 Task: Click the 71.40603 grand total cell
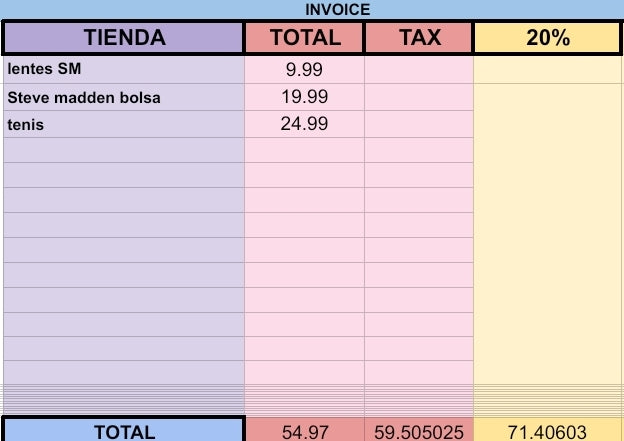coord(548,431)
